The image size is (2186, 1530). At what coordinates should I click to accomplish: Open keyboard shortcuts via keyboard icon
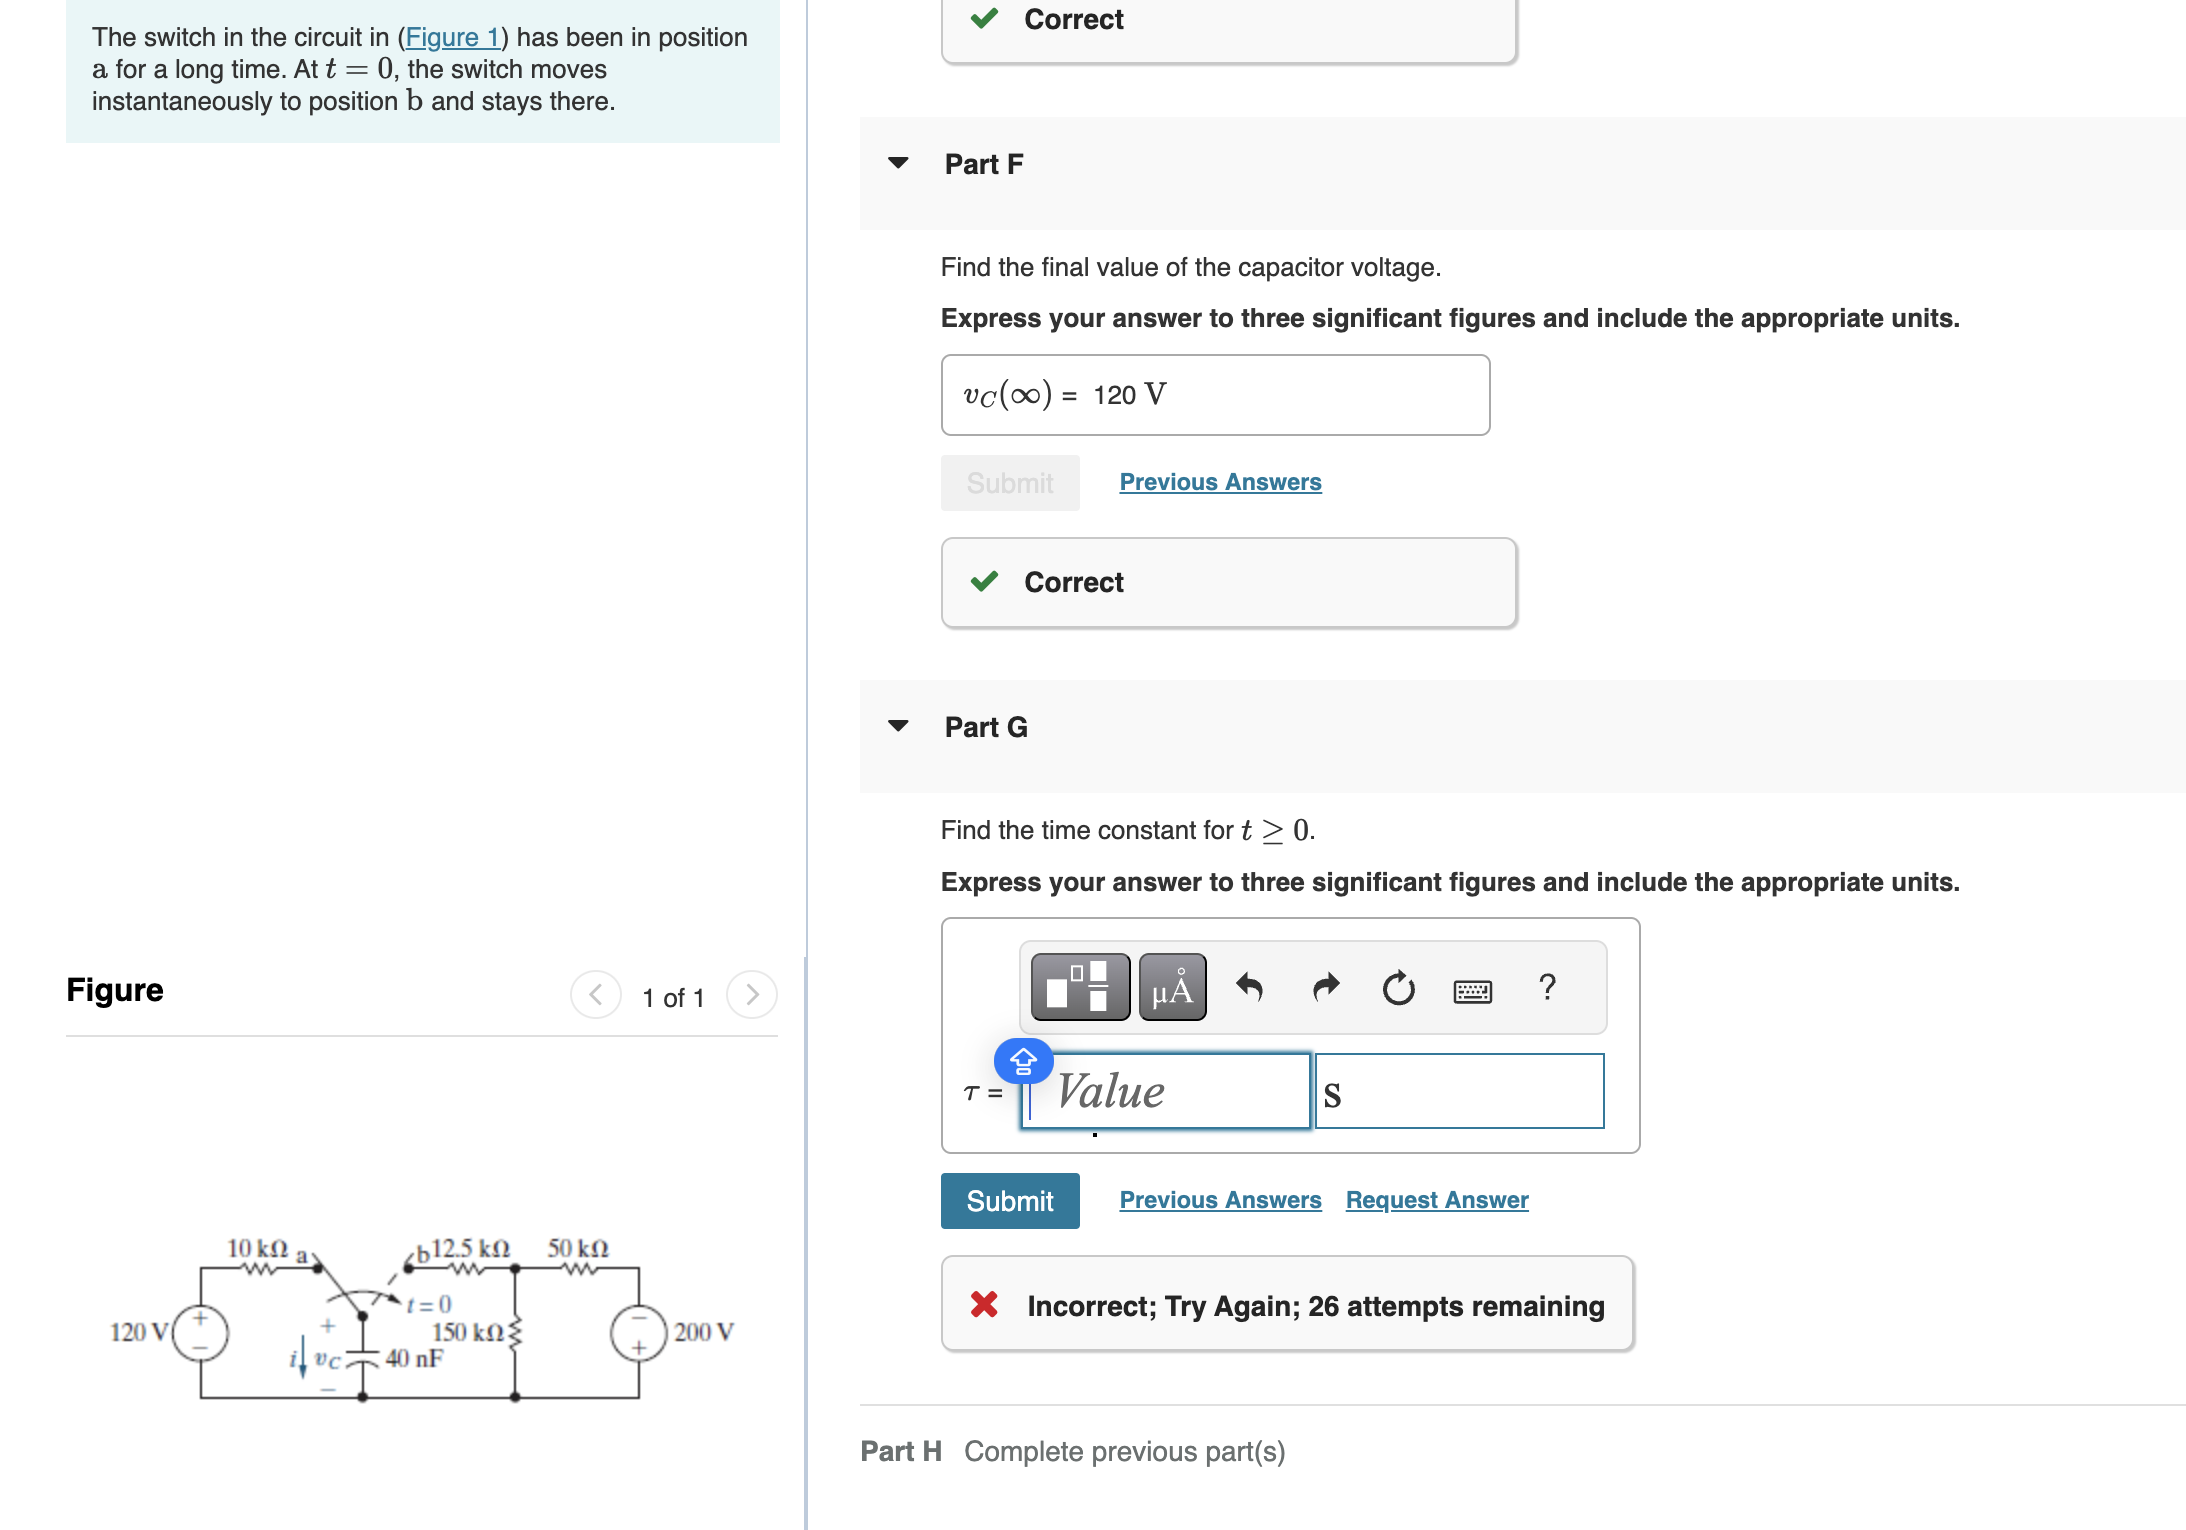pos(1473,990)
